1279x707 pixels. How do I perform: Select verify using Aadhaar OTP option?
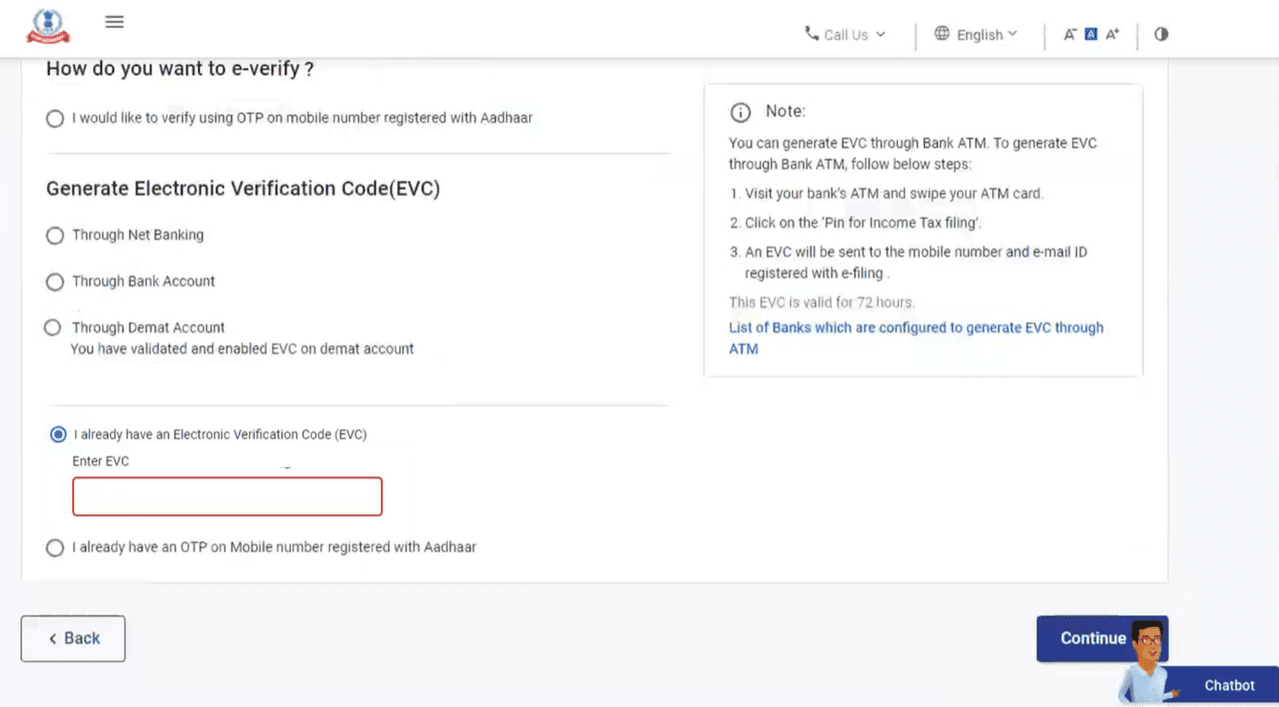click(55, 119)
